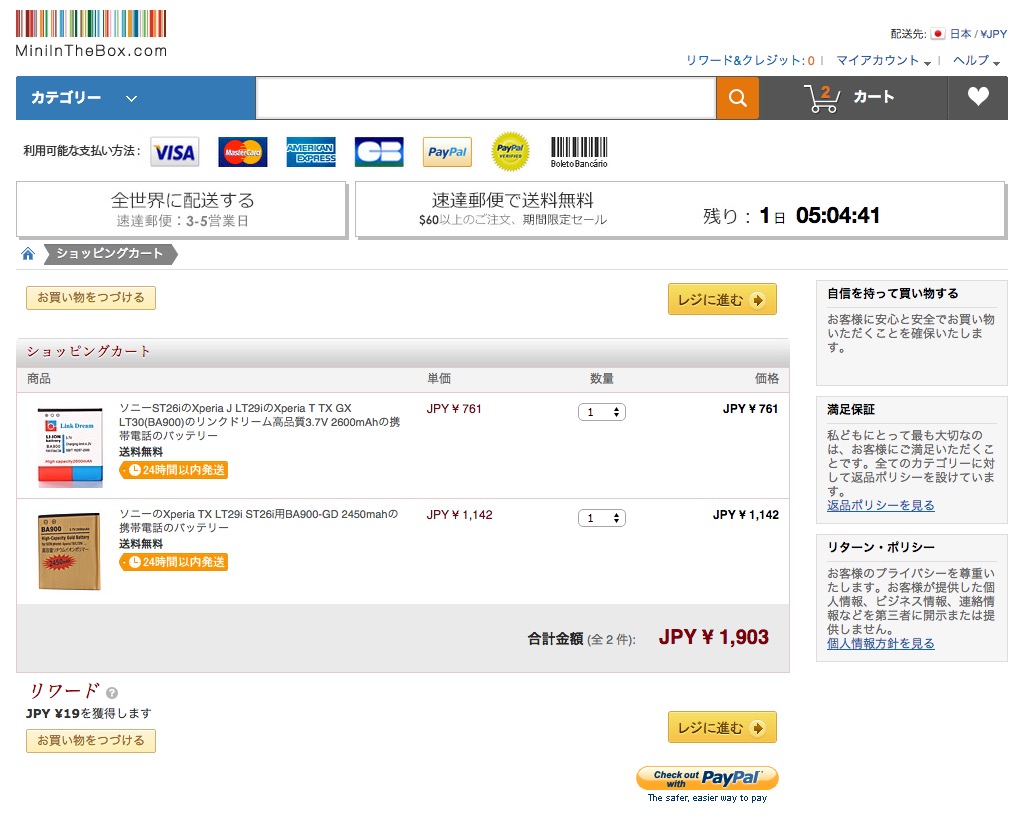Open 個人情報方針を見る link
The width and height of the screenshot is (1027, 821).
pyautogui.click(x=880, y=643)
